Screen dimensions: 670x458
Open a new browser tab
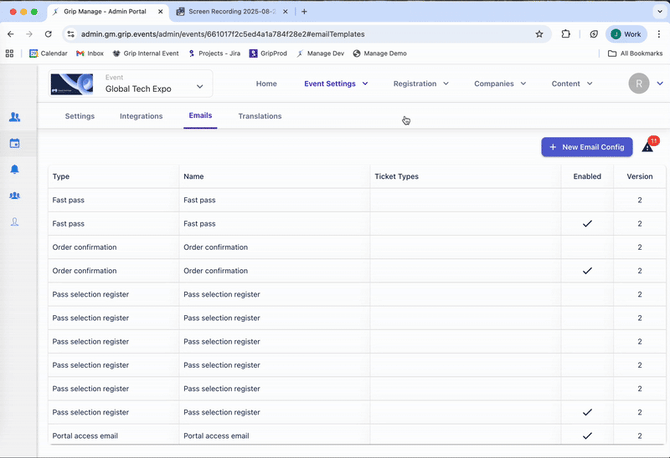click(304, 12)
